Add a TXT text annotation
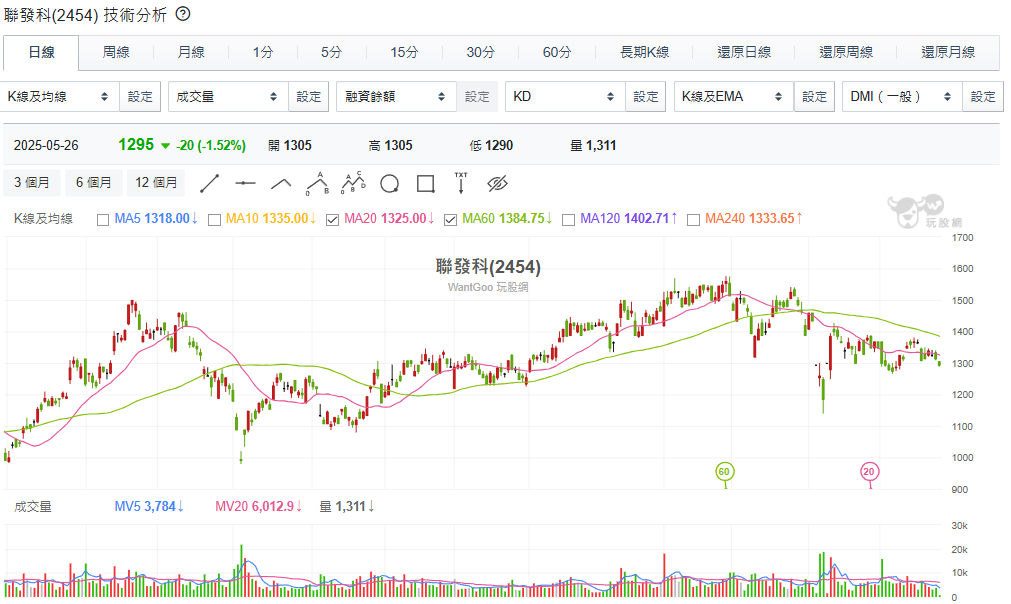Image resolution: width=1011 pixels, height=604 pixels. click(x=461, y=182)
